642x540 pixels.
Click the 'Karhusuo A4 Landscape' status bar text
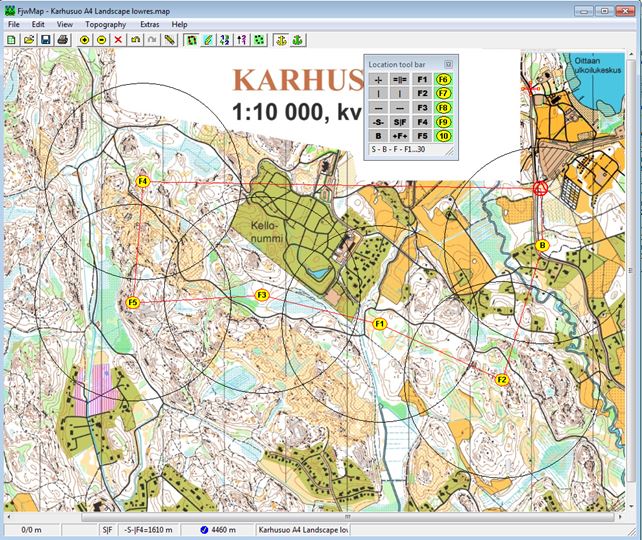point(303,530)
